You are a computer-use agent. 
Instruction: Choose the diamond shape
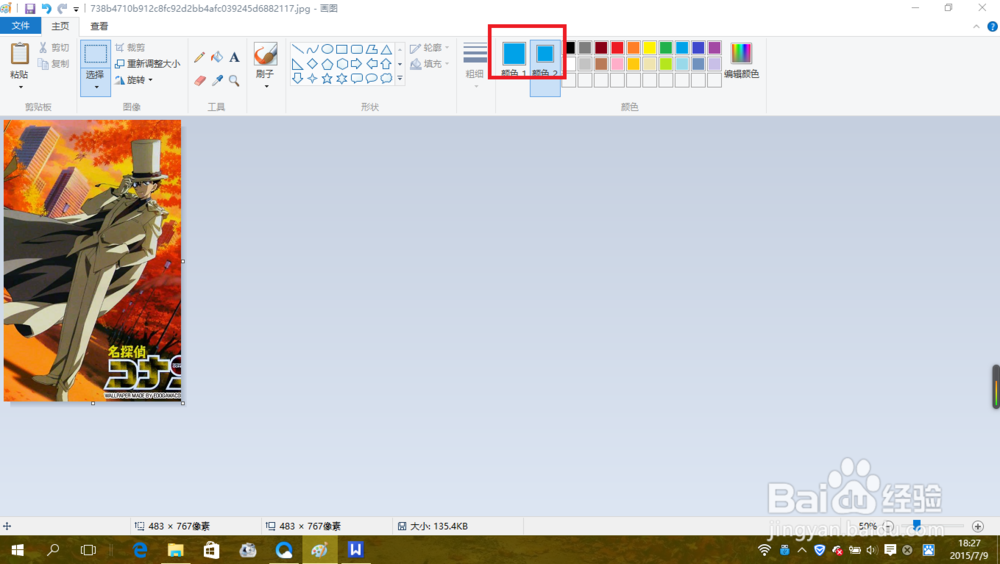[x=312, y=64]
